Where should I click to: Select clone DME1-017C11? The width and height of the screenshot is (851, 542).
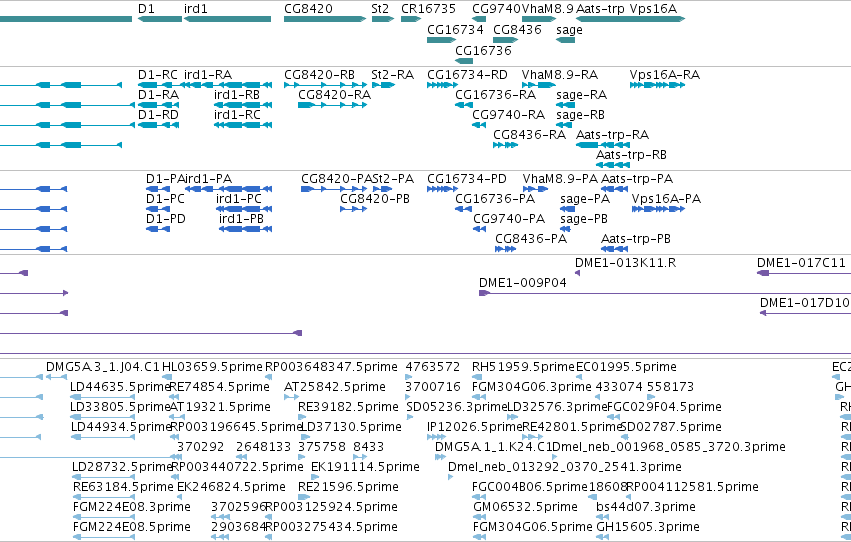[801, 263]
